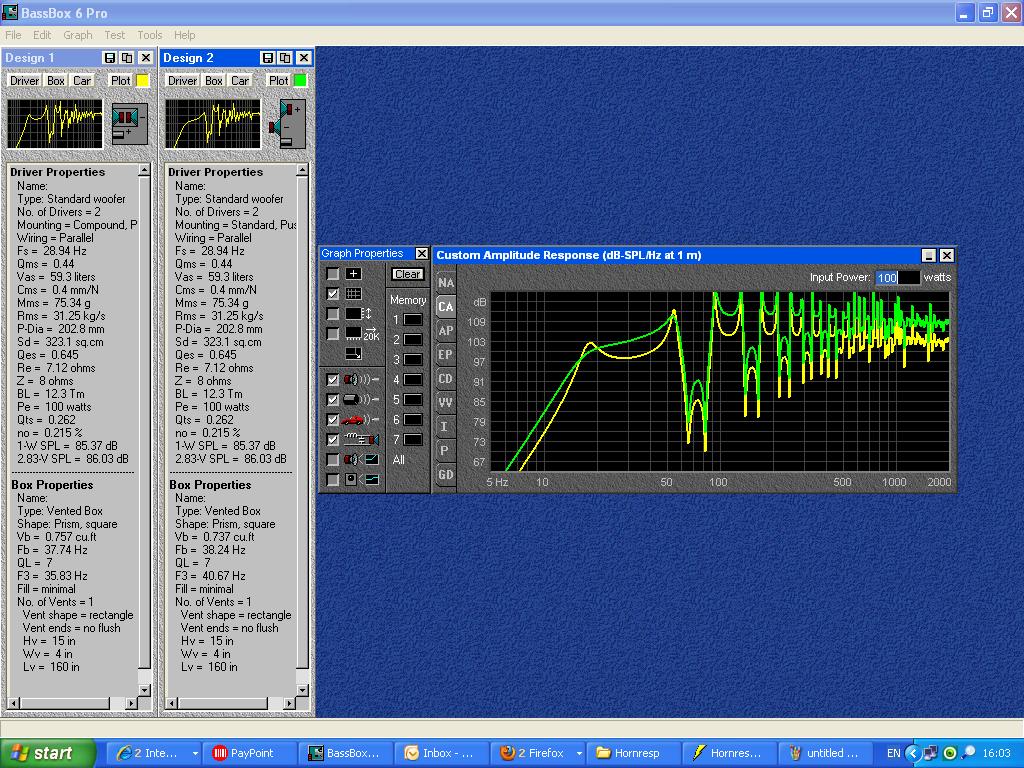Click the Input Power field
The image size is (1024, 768).
click(897, 278)
